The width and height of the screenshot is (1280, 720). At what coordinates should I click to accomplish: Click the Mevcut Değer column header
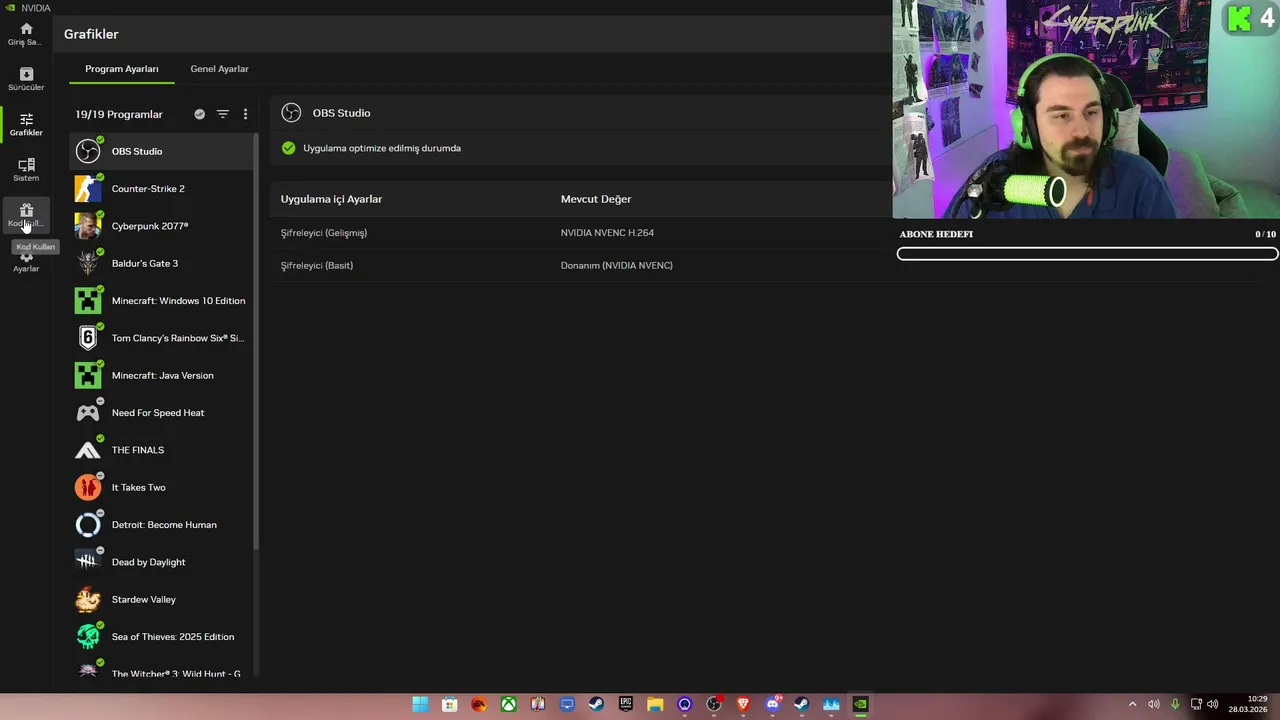pyautogui.click(x=596, y=199)
